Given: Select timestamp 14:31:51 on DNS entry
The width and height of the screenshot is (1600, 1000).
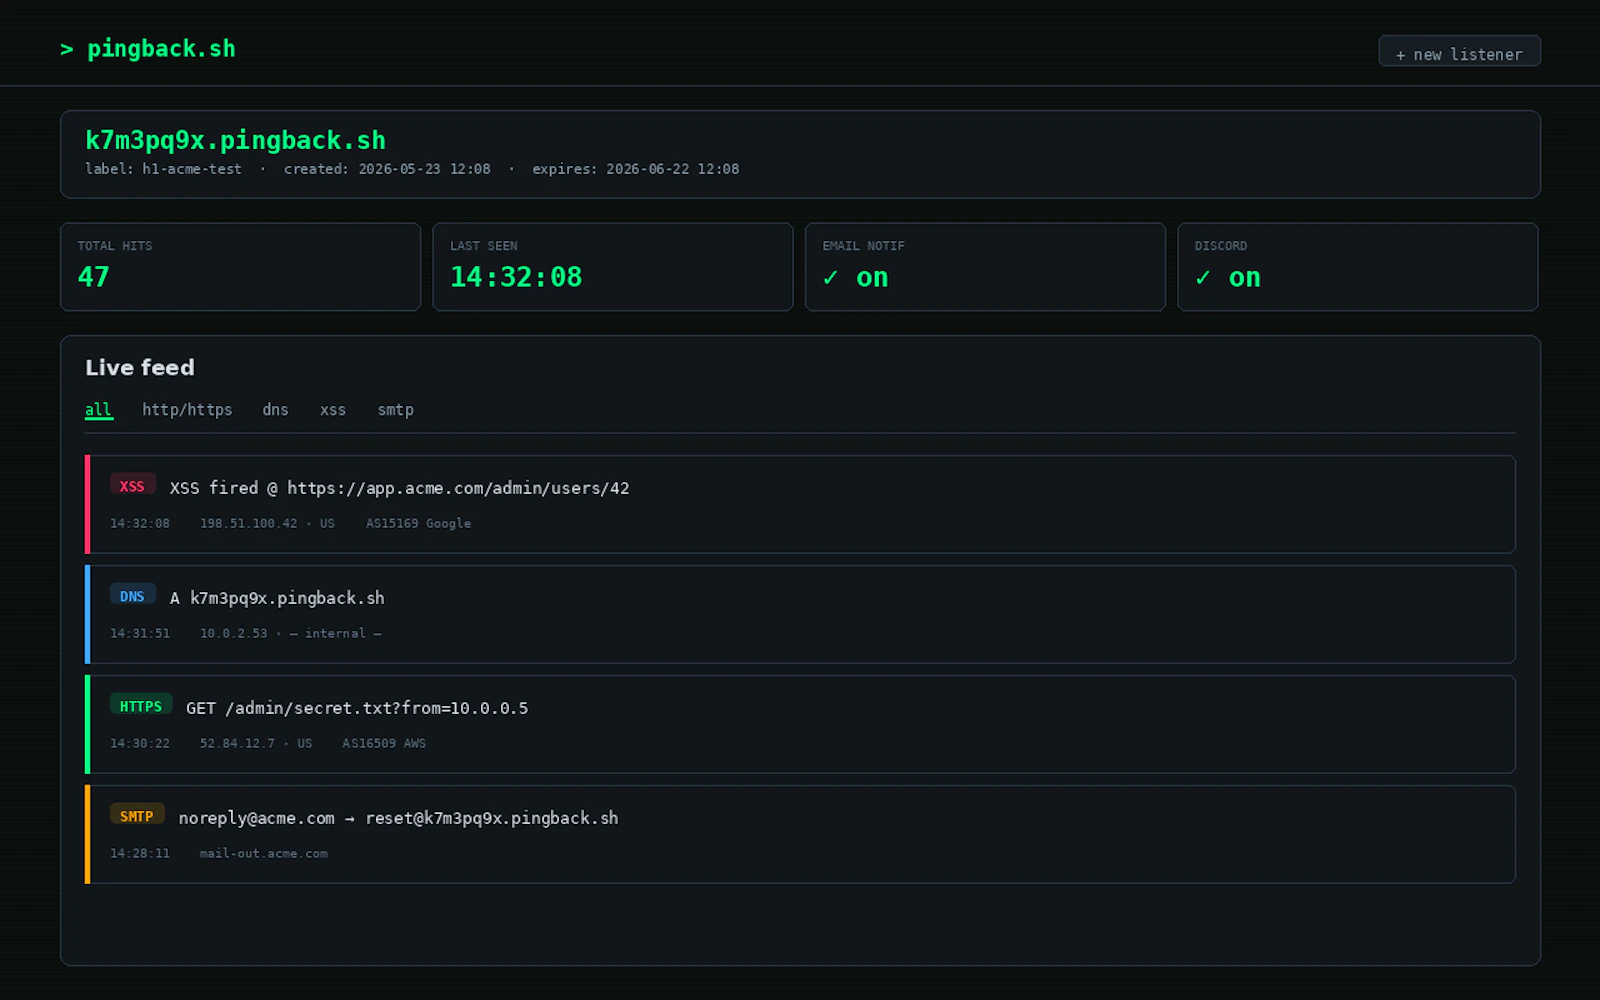Looking at the screenshot, I should point(140,634).
